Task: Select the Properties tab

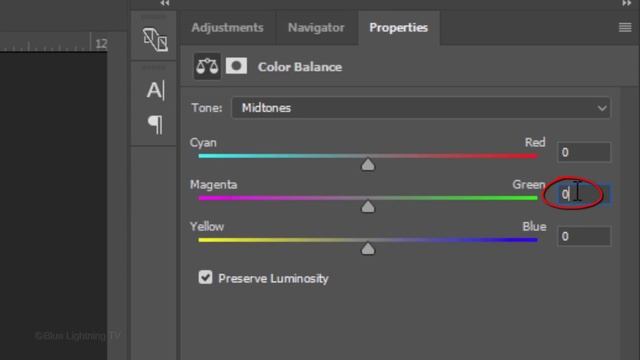Action: pos(398,28)
